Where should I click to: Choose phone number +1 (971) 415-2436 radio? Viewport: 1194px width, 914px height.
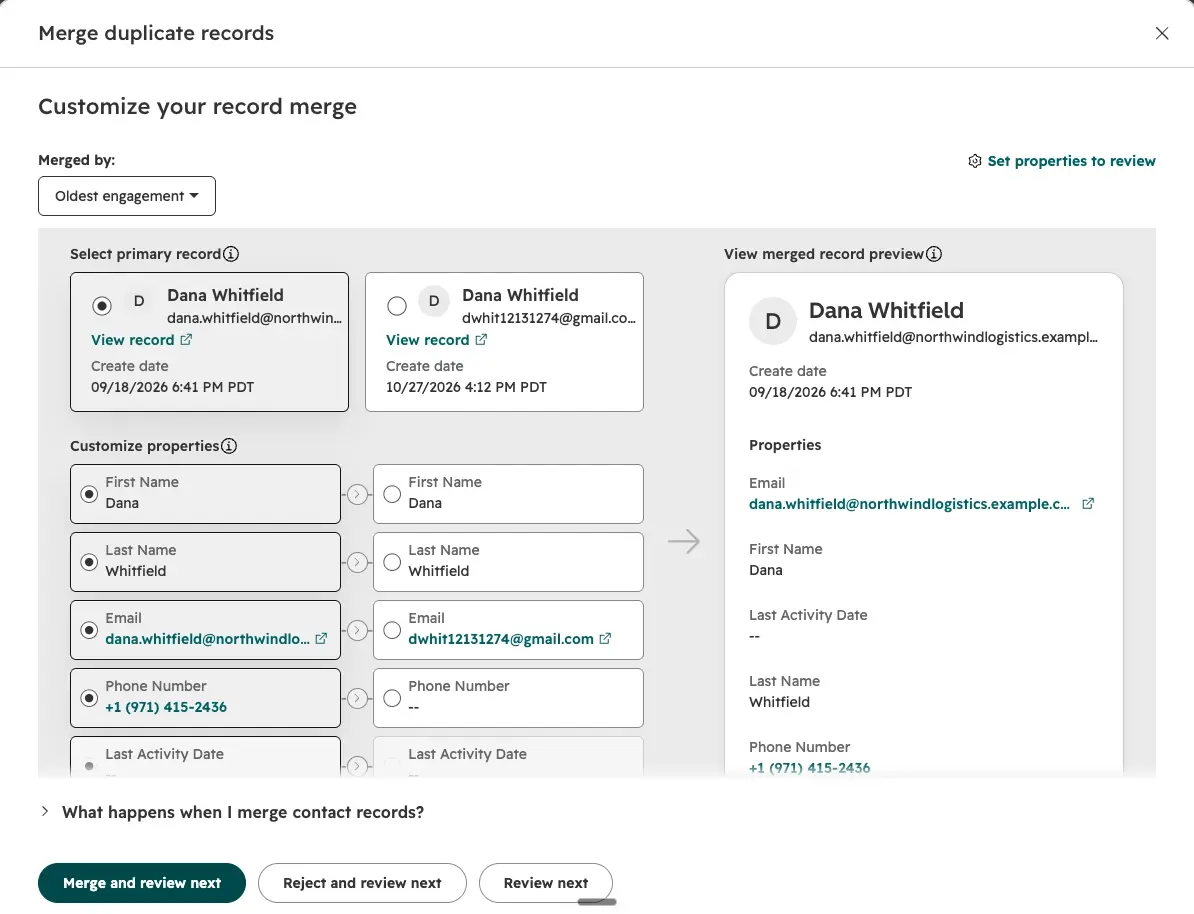click(89, 698)
